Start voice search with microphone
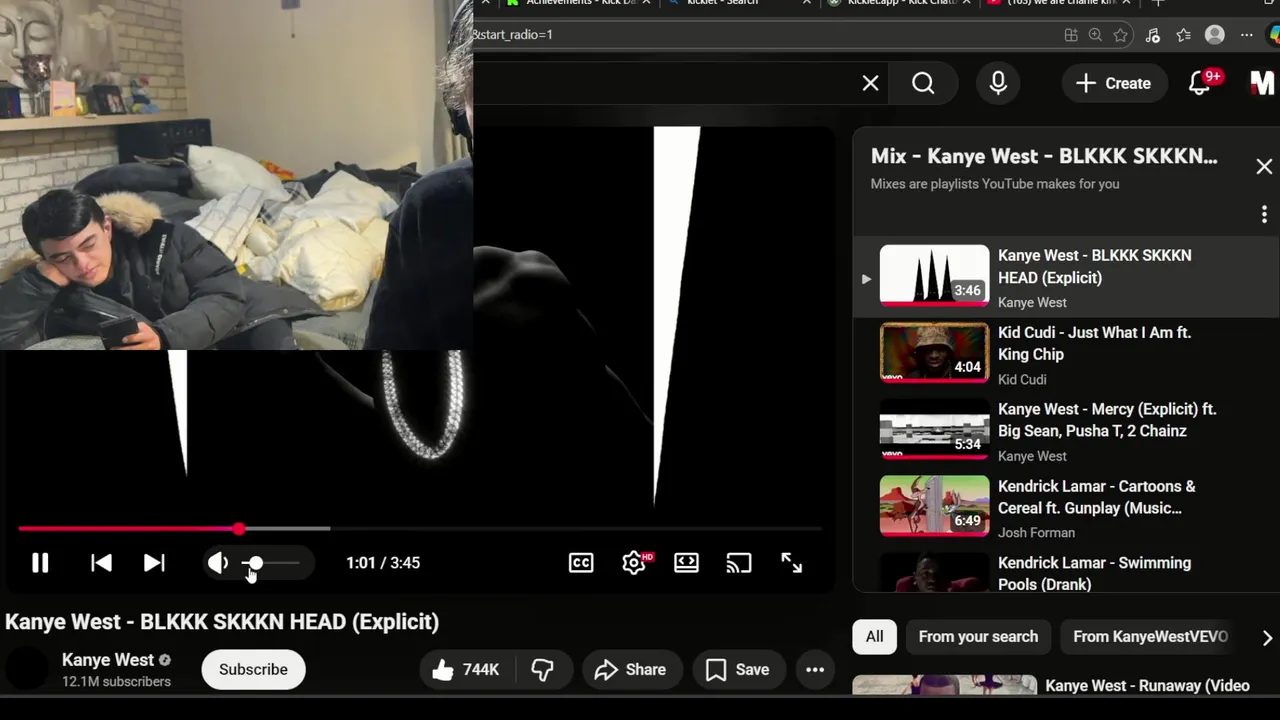This screenshot has width=1280, height=720. point(998,84)
